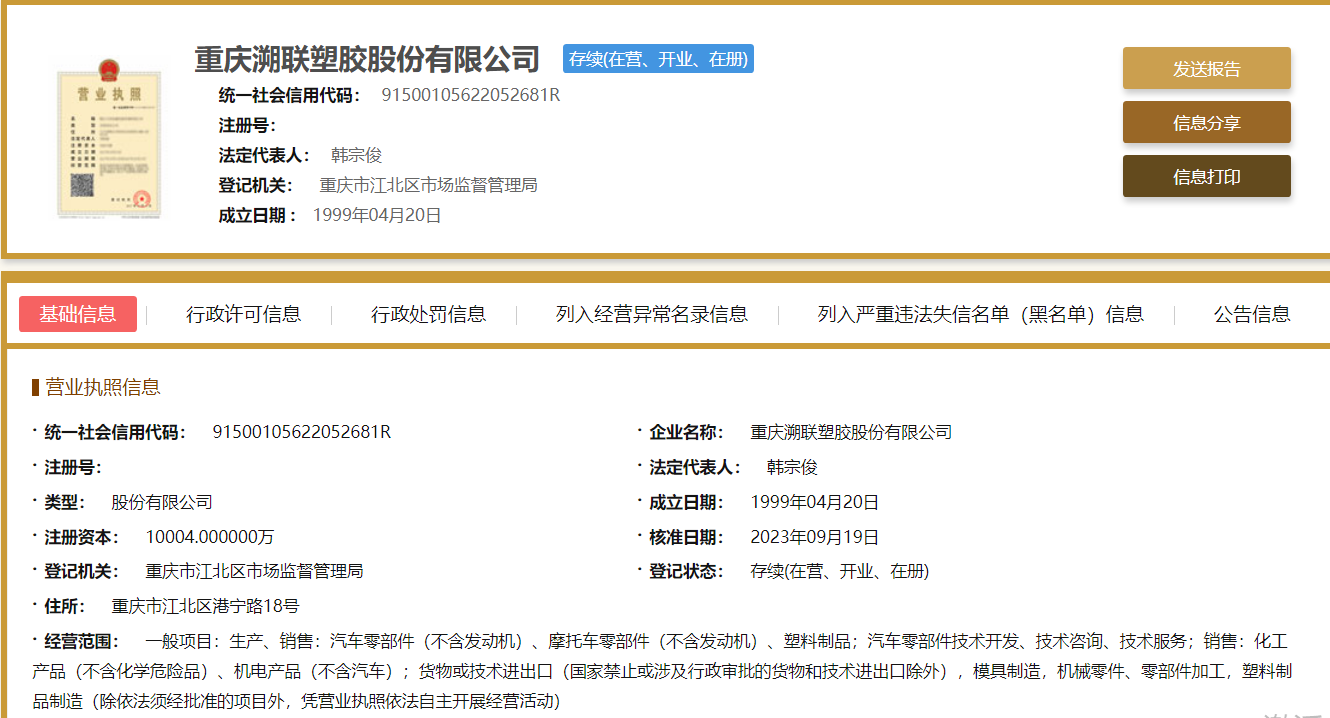
Task: Click the 住所 address 重庆市江北区港宁路18号
Action: pos(205,606)
